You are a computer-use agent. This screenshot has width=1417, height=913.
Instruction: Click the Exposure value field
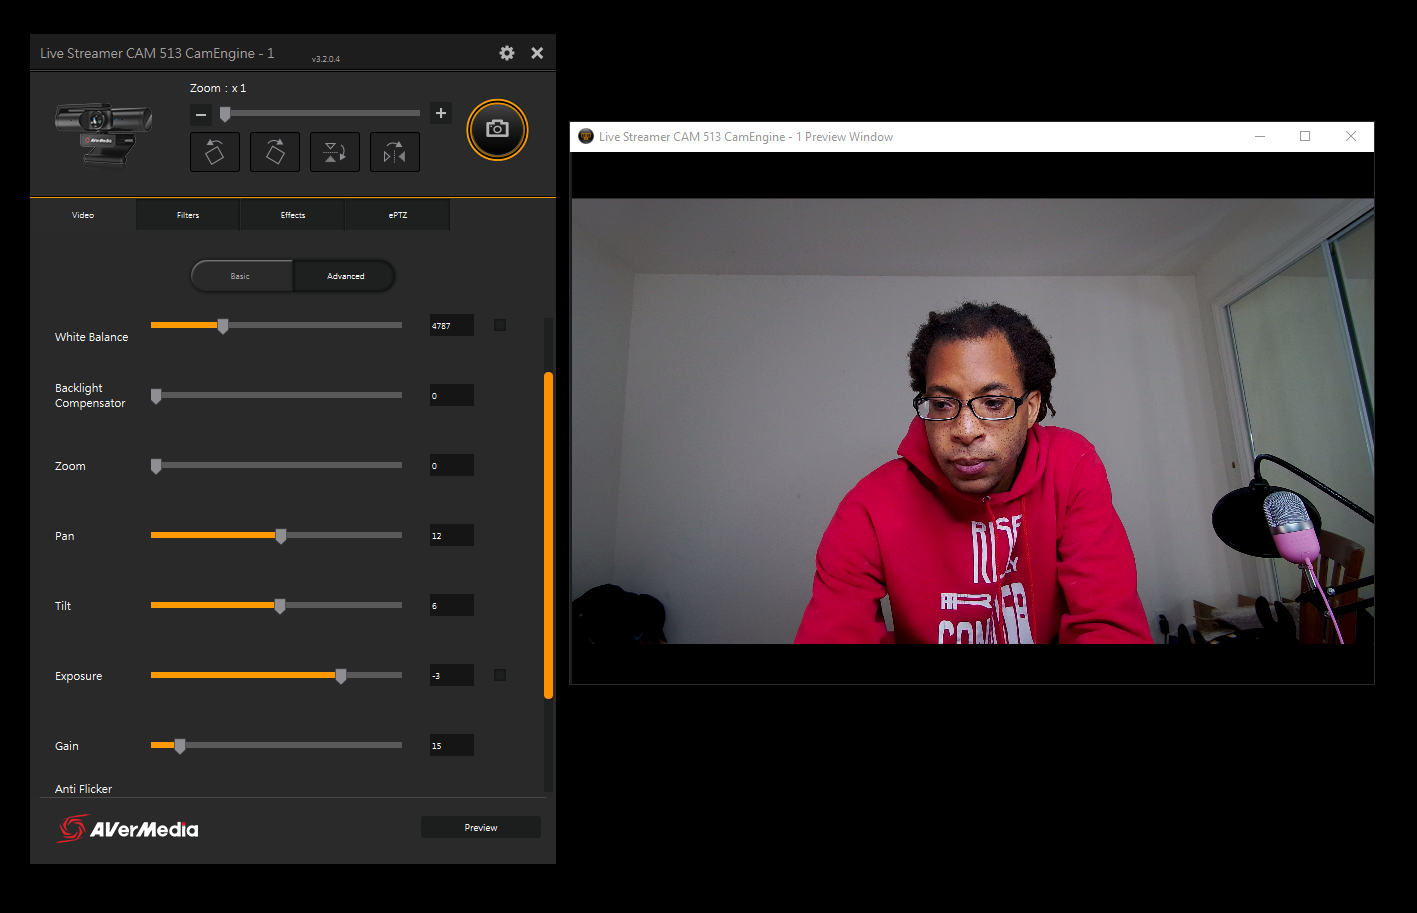click(x=452, y=676)
